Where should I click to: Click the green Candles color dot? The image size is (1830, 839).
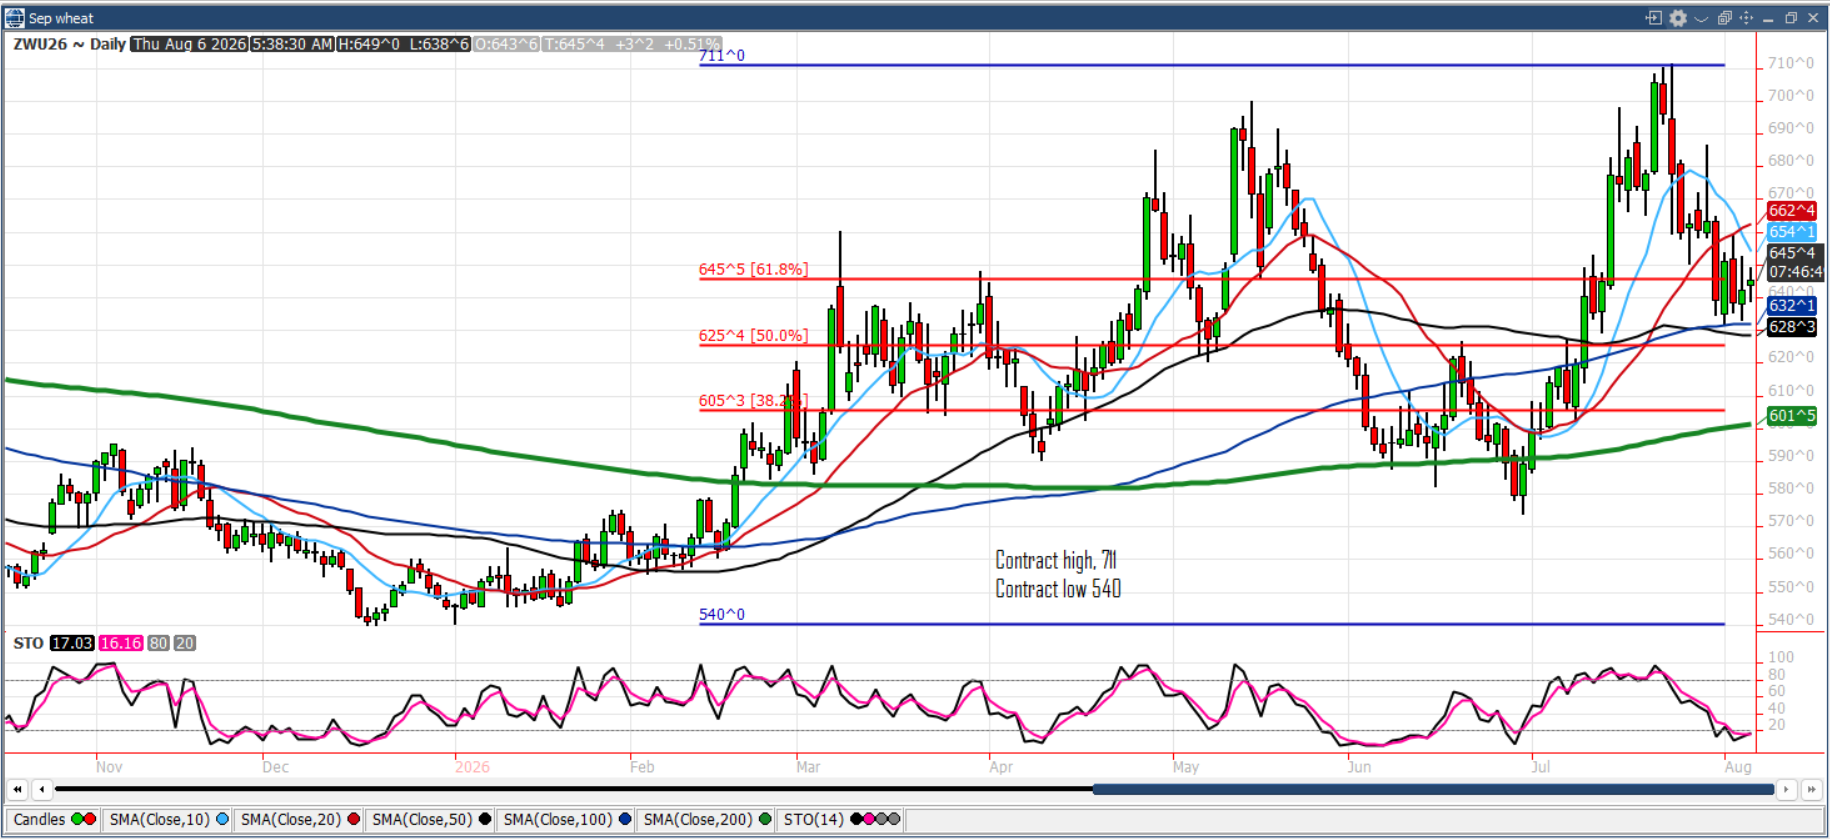77,820
